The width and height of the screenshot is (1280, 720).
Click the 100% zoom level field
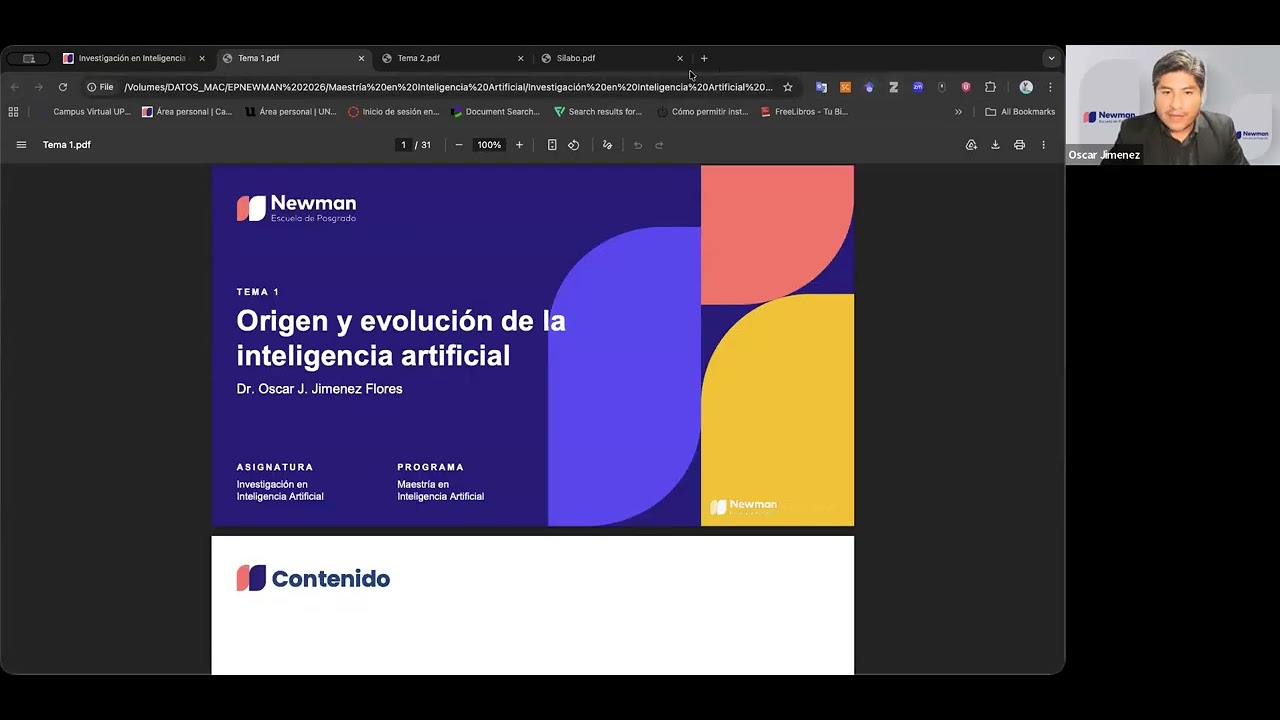(489, 145)
